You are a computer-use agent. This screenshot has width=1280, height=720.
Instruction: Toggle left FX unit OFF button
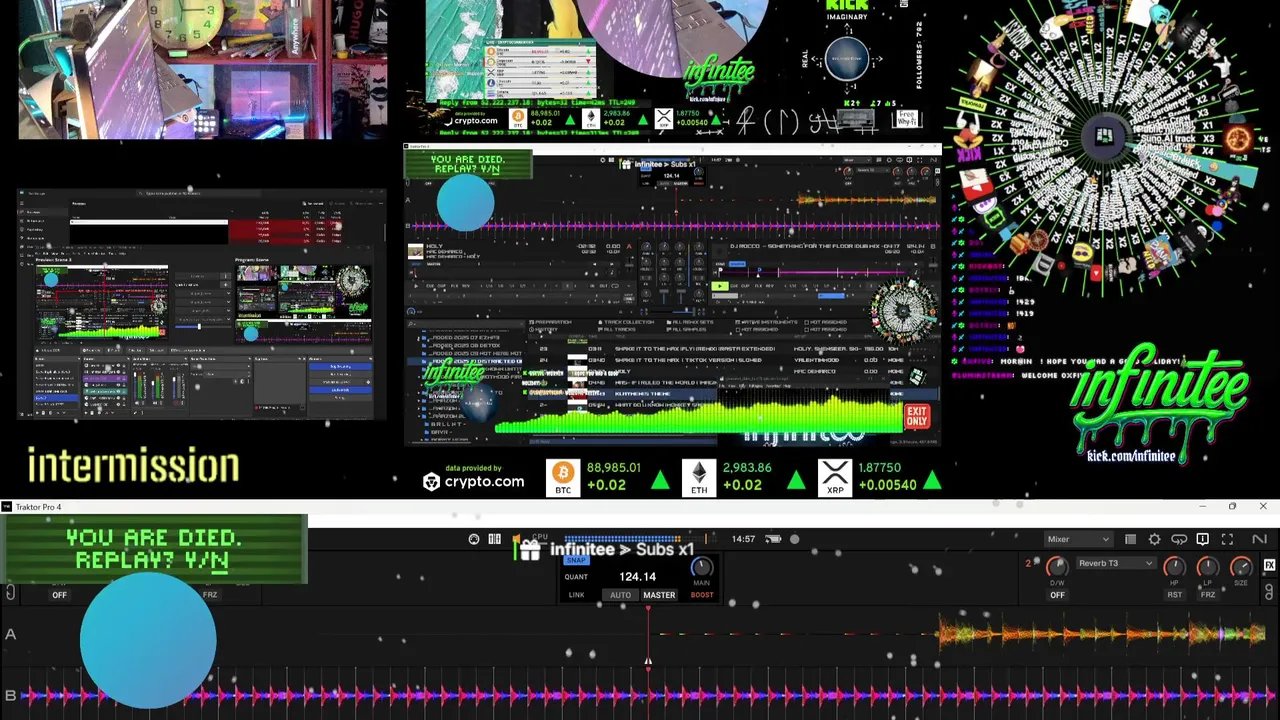pyautogui.click(x=60, y=595)
